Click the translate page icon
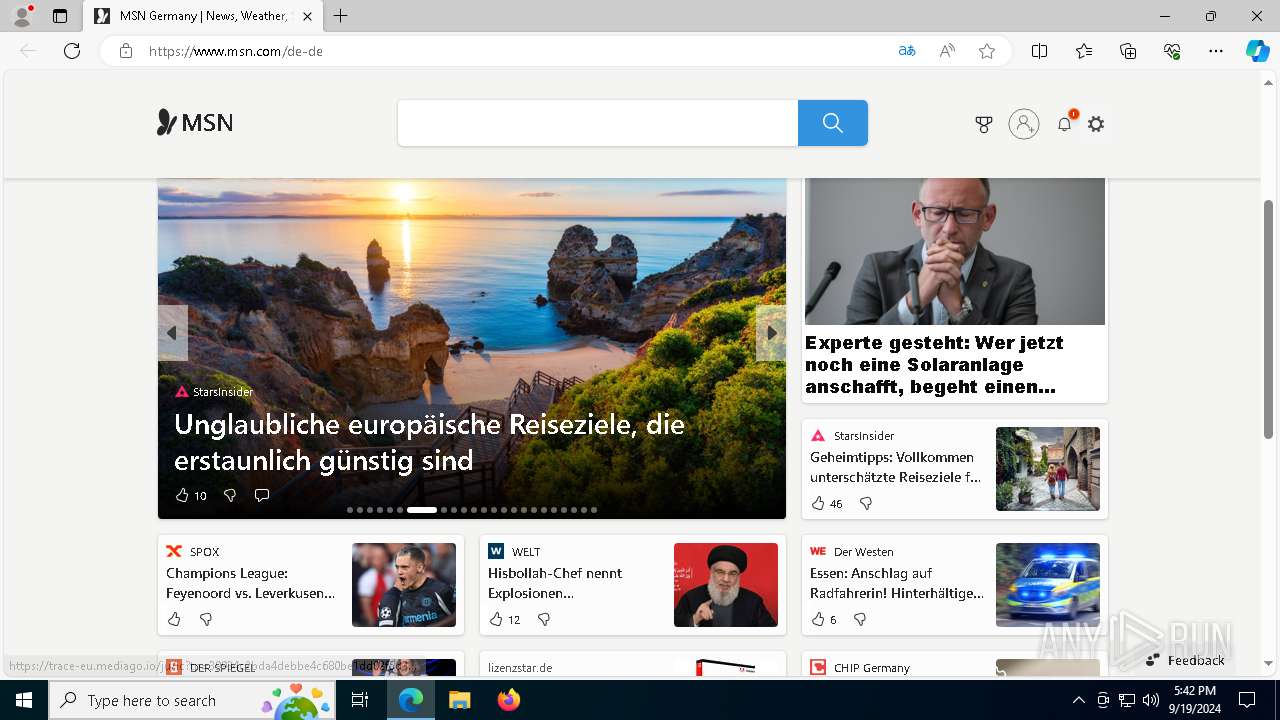The height and width of the screenshot is (720, 1280). tap(907, 51)
